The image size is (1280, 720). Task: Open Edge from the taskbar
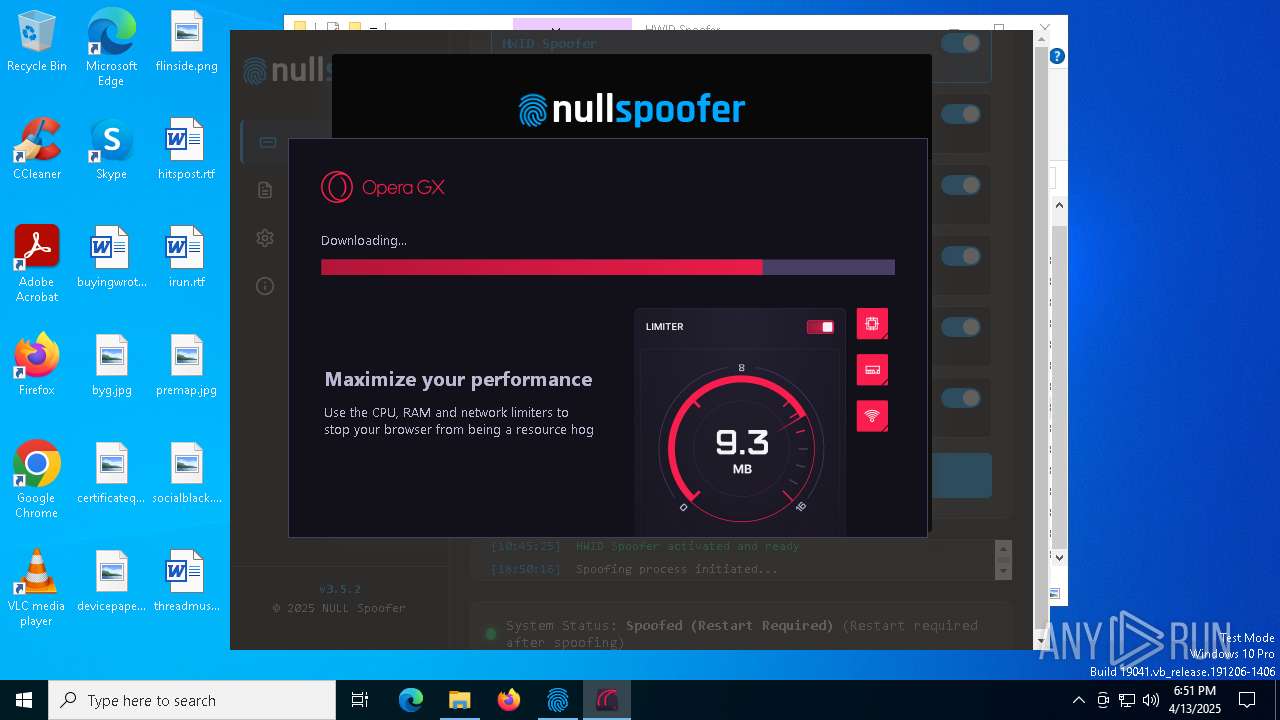(411, 700)
